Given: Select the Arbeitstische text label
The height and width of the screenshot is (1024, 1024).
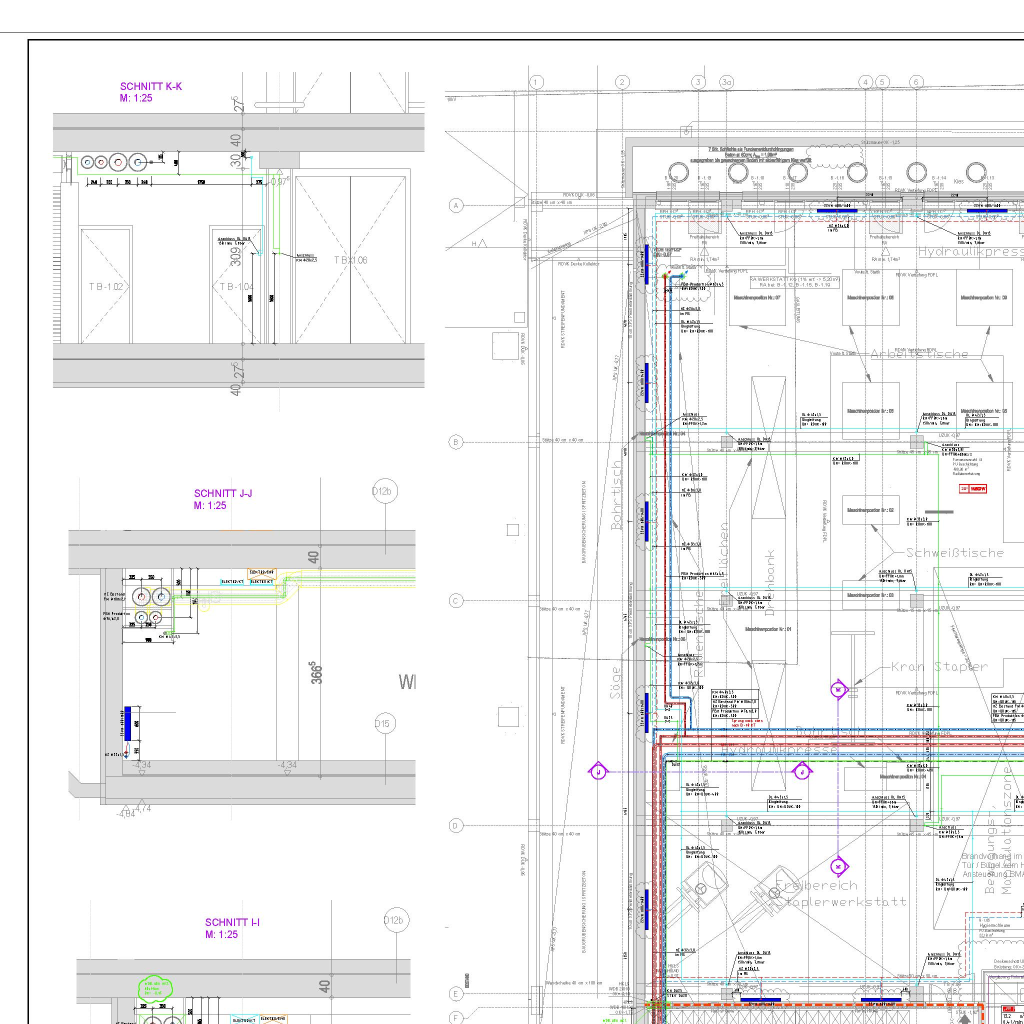Looking at the screenshot, I should [x=918, y=354].
